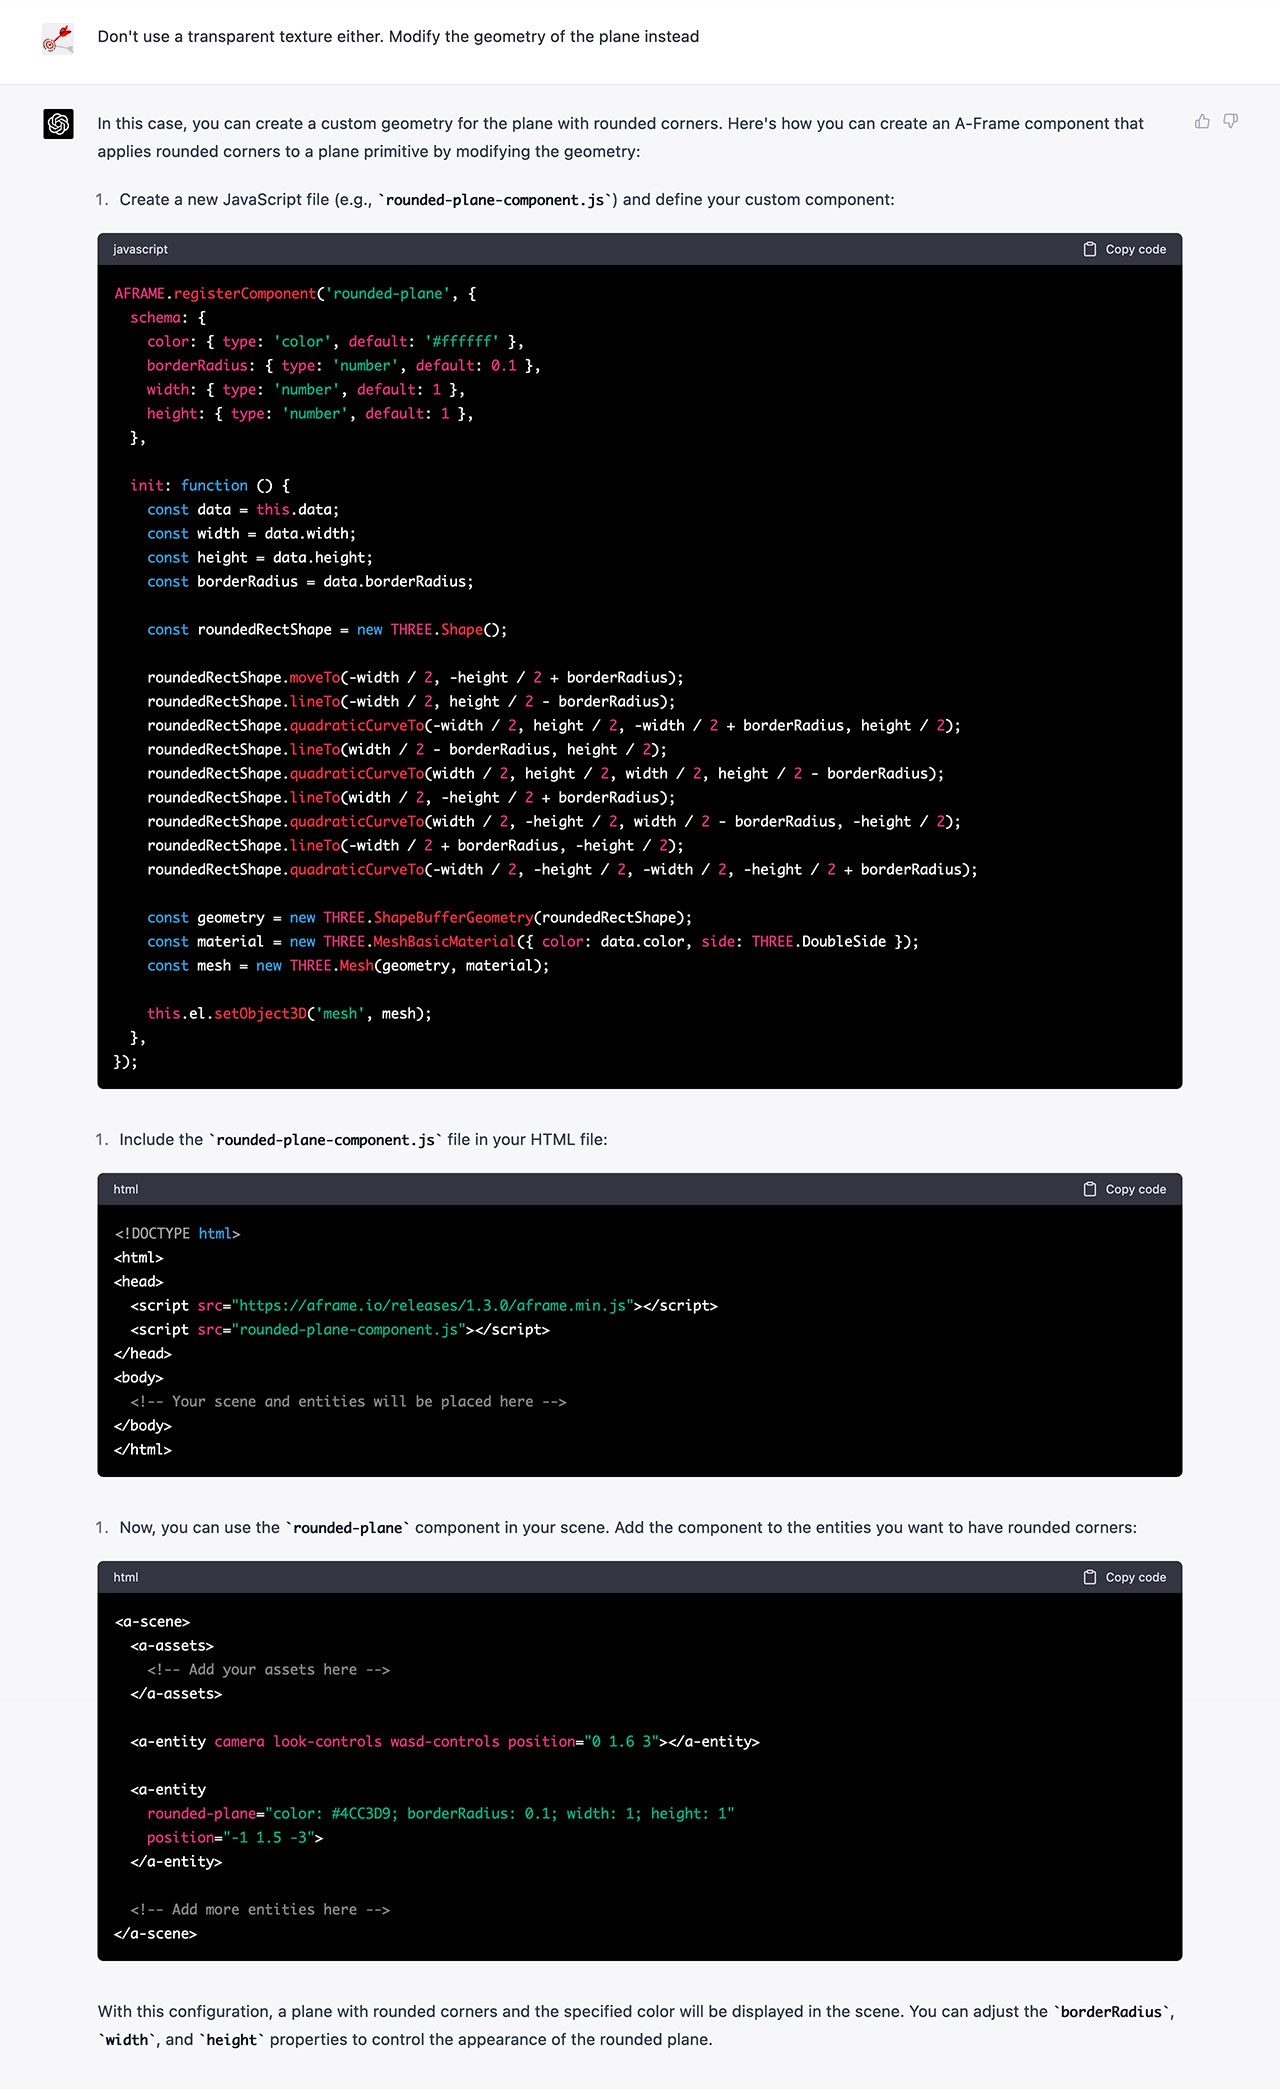
Task: Click 'const mesh = new THREE.Mesh' line
Action: [348, 966]
